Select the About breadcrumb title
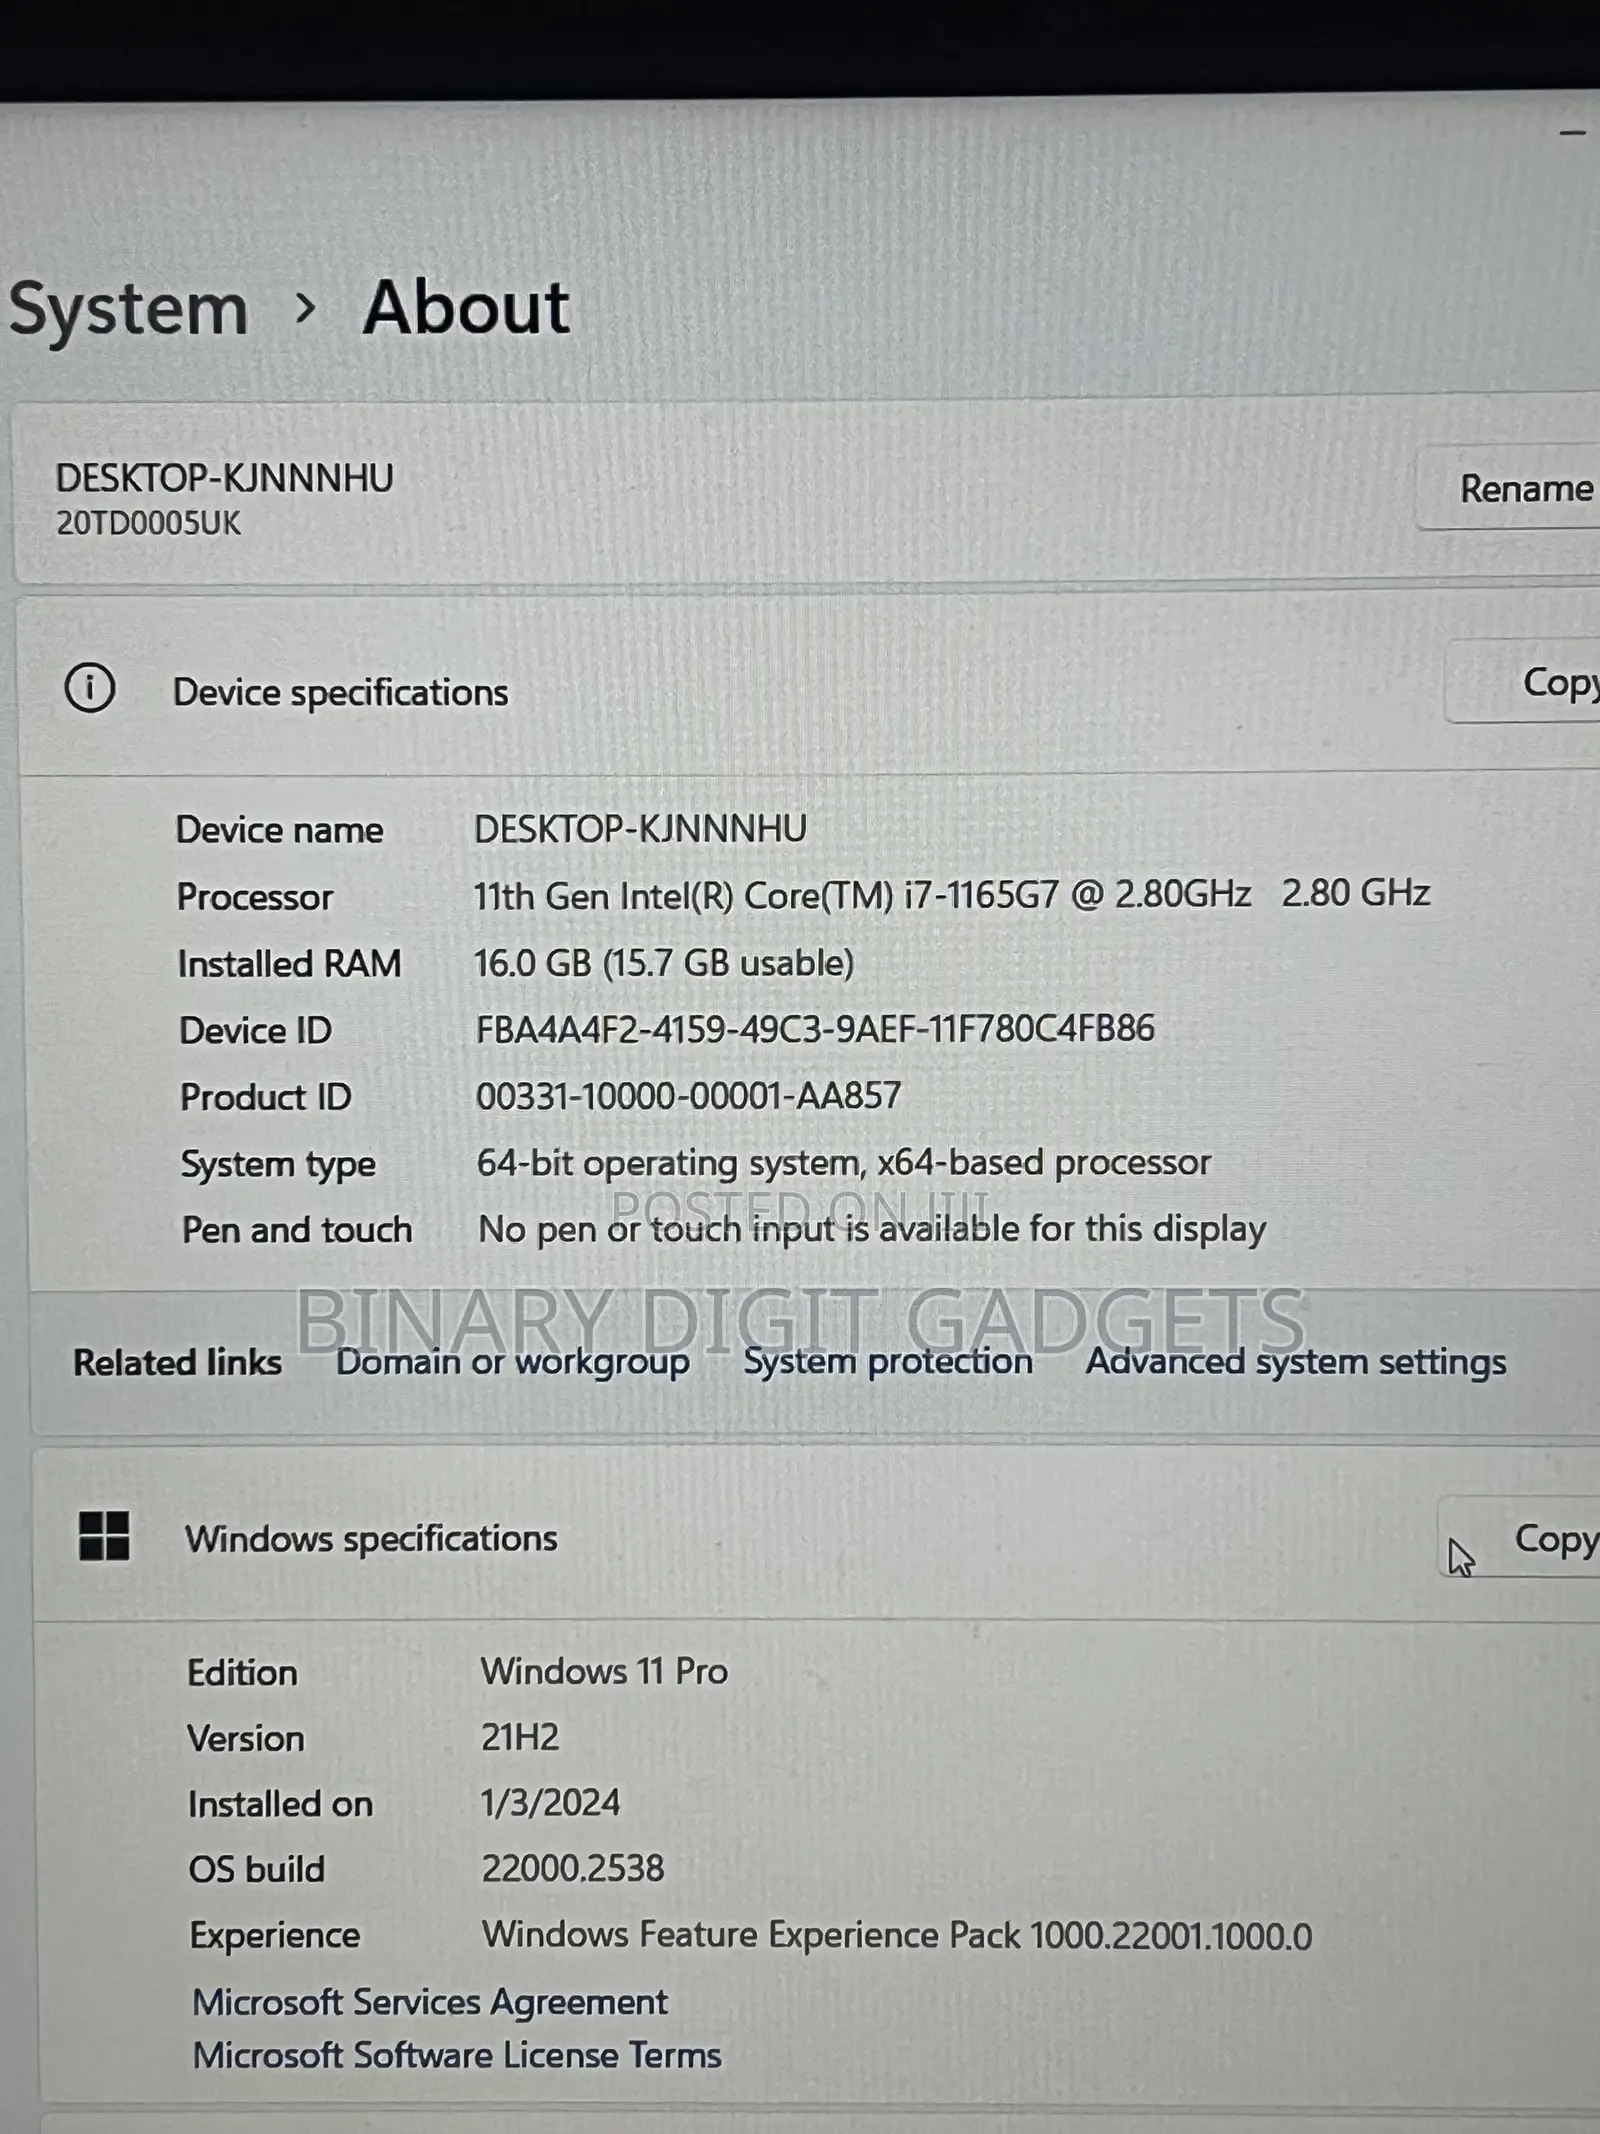 (x=466, y=307)
